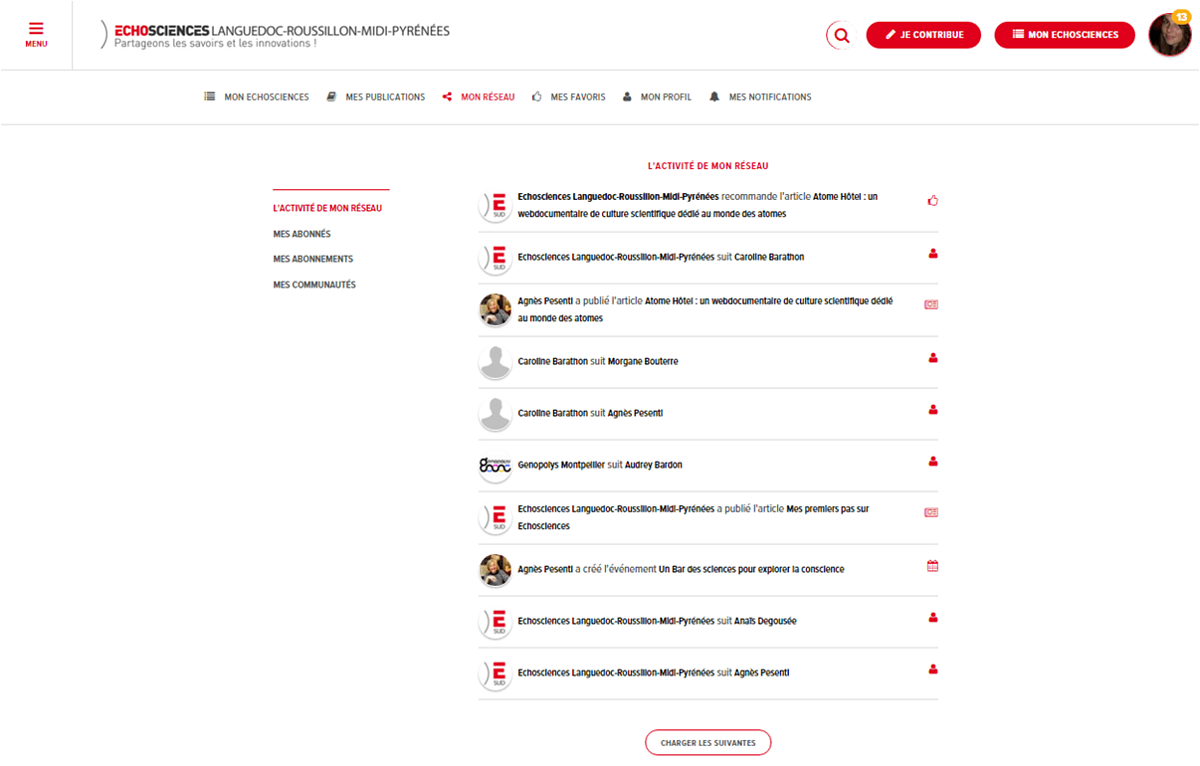The height and width of the screenshot is (766, 1200).
Task: Click Agnès Pesenti photo in event row
Action: point(495,570)
